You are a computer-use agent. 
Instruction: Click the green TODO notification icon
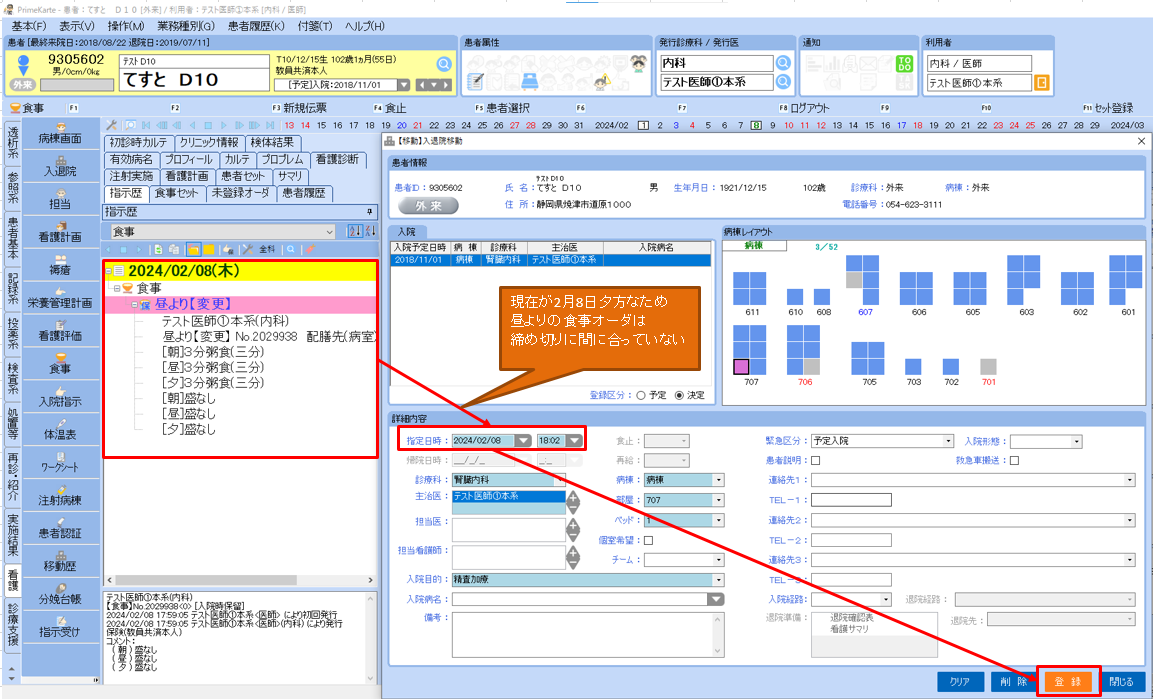pos(904,64)
